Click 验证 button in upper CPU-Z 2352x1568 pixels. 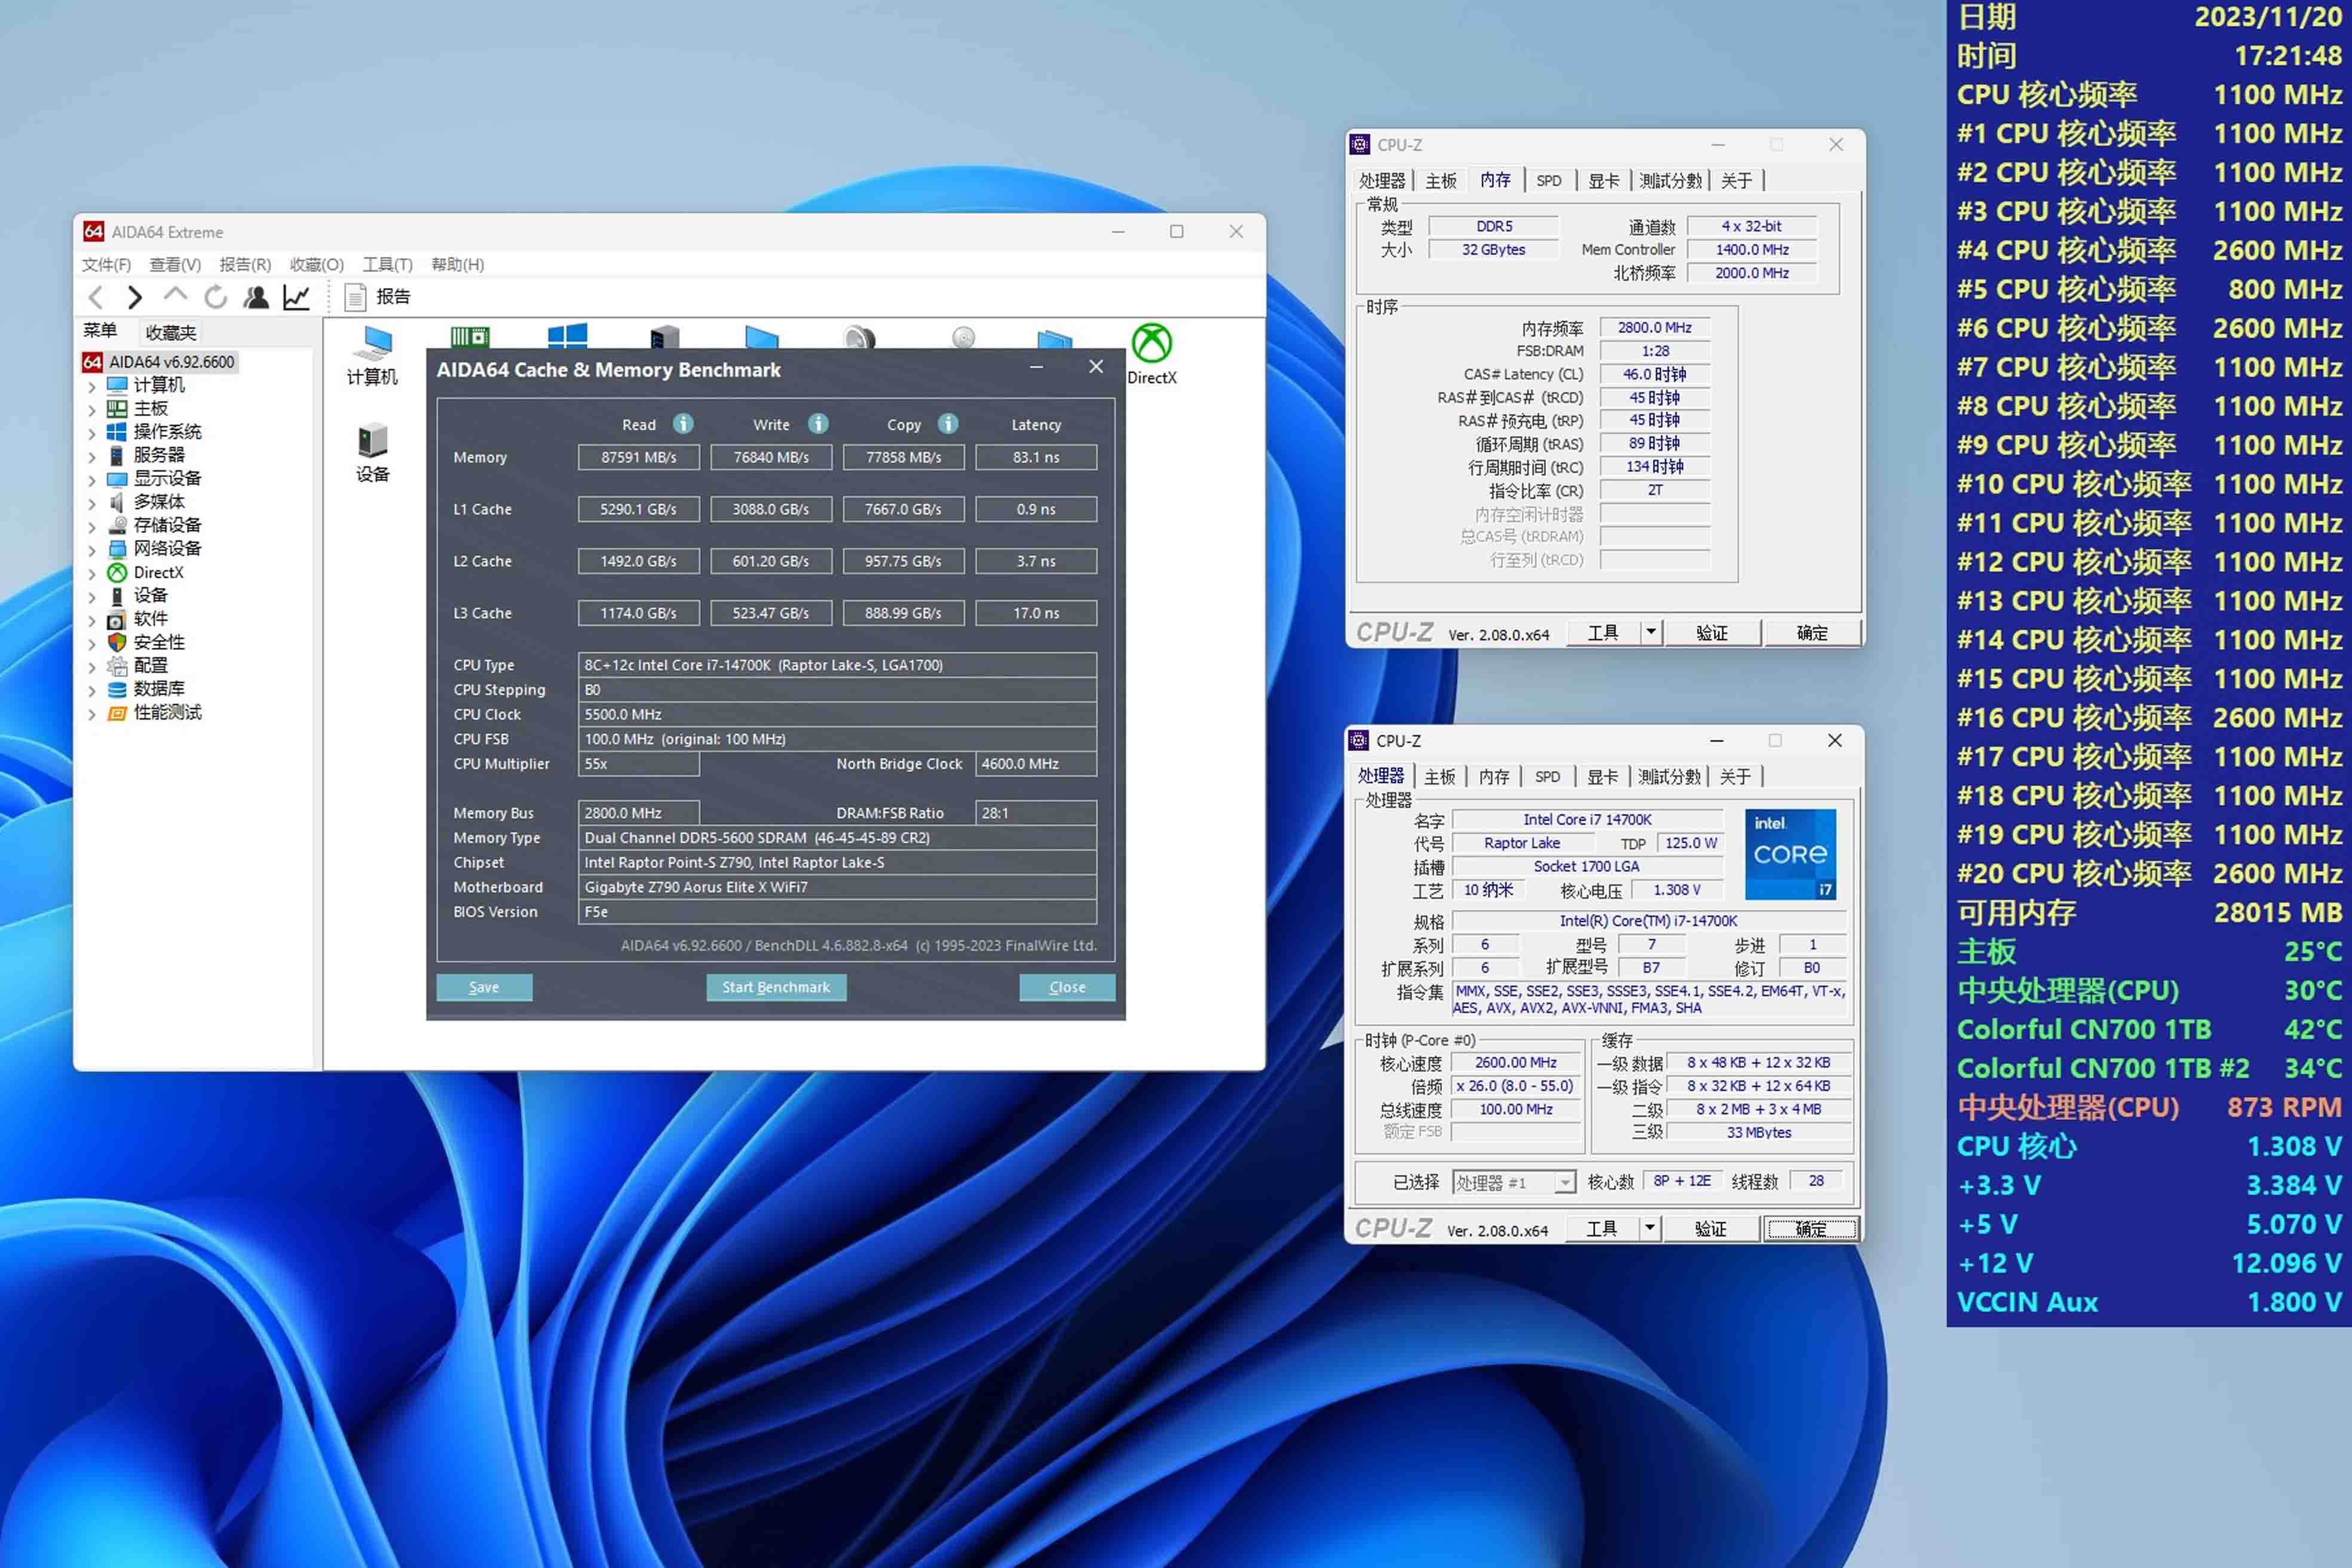point(1712,632)
